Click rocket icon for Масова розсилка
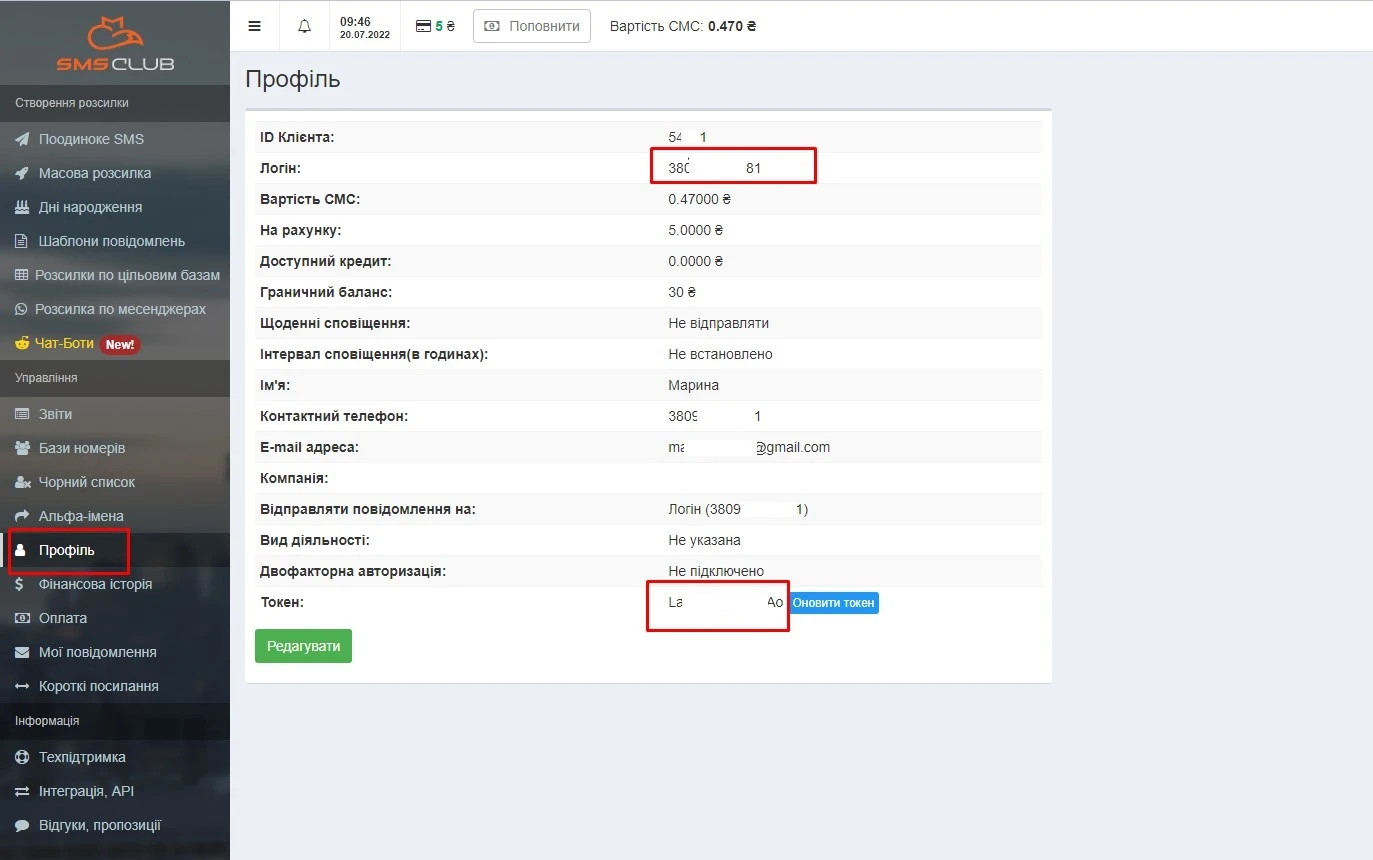Screen dimensions: 1373x860 22,173
